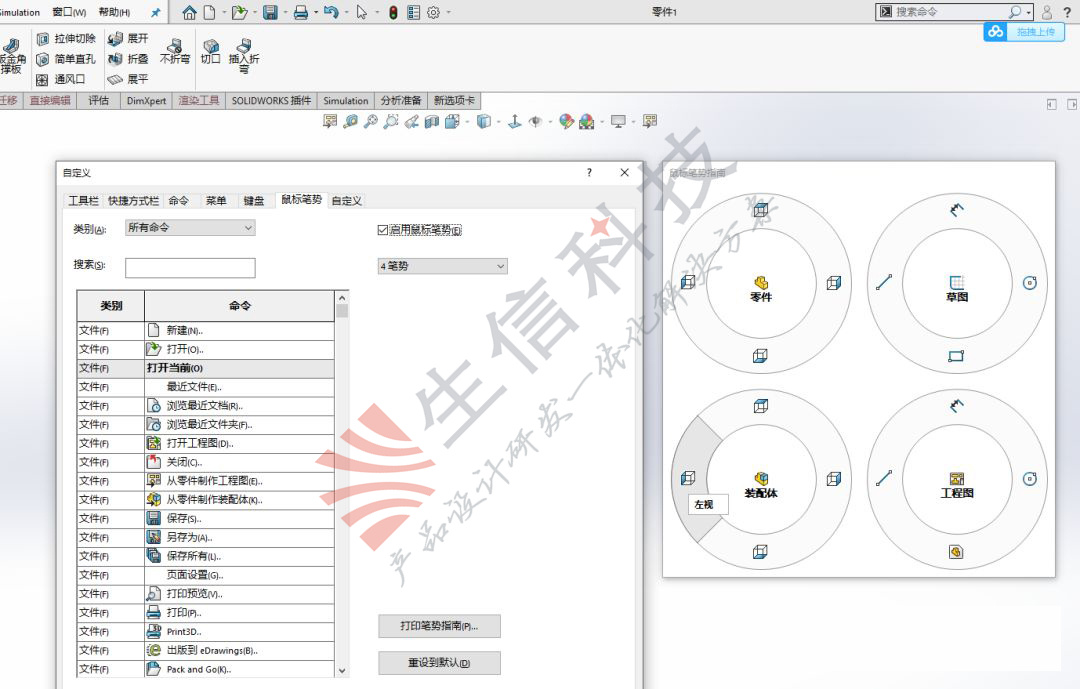Click the Save icon in the quick access toolbar
1080x689 pixels.
269,12
